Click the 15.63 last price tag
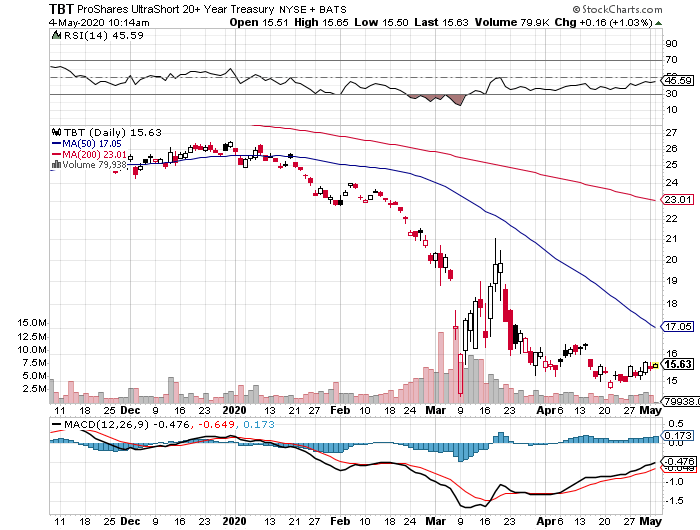The height and width of the screenshot is (530, 700). coord(679,365)
